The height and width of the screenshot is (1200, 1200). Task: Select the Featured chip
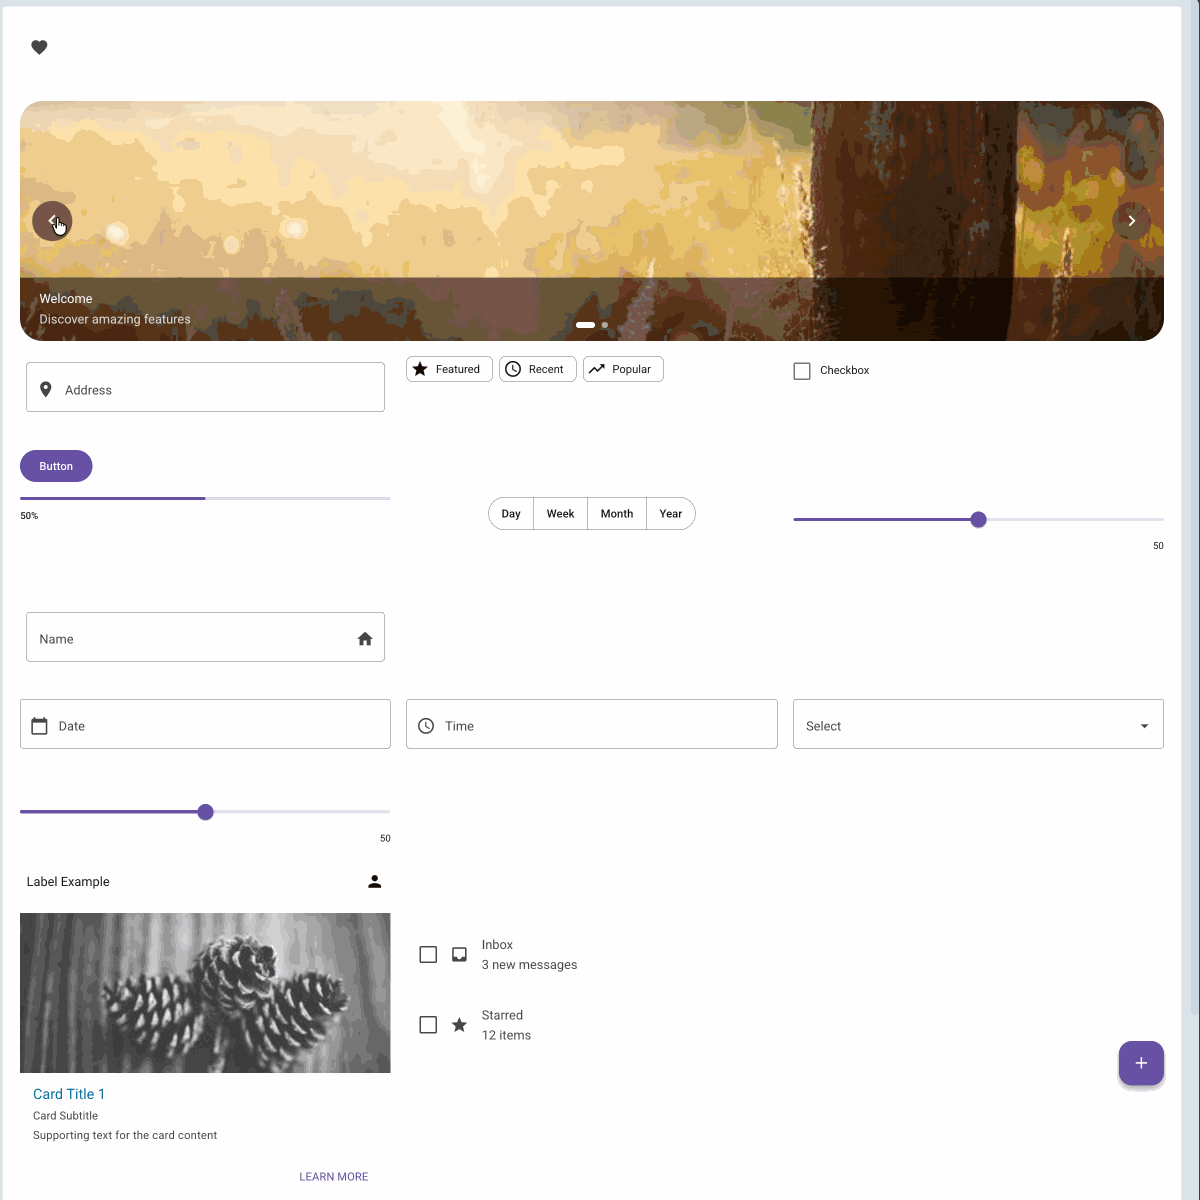coord(449,369)
